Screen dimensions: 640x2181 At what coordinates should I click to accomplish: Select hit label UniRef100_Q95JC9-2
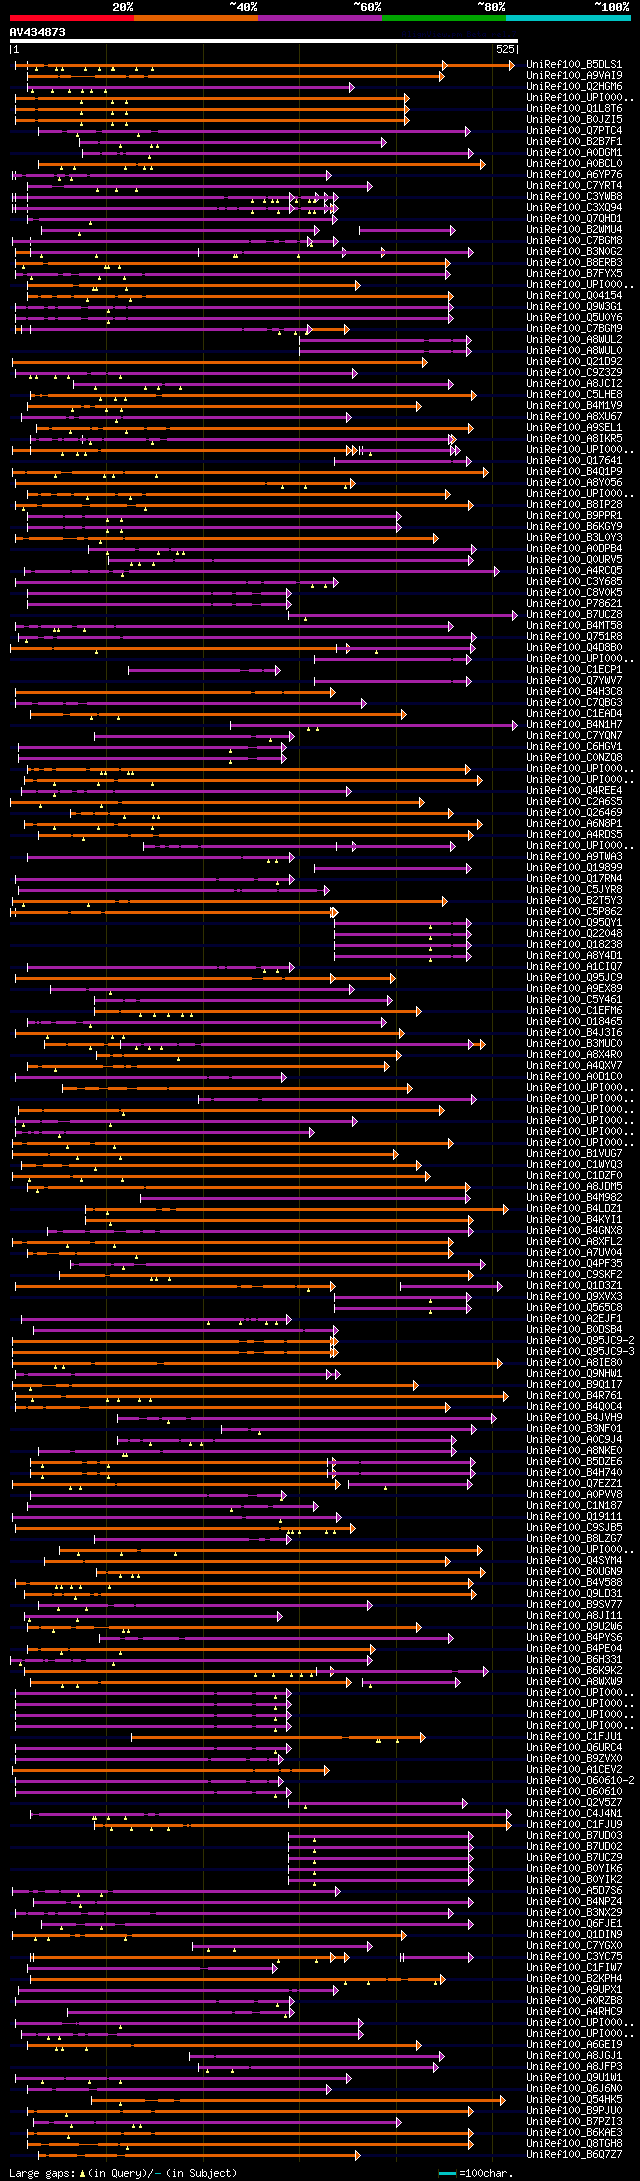[x=580, y=1341]
